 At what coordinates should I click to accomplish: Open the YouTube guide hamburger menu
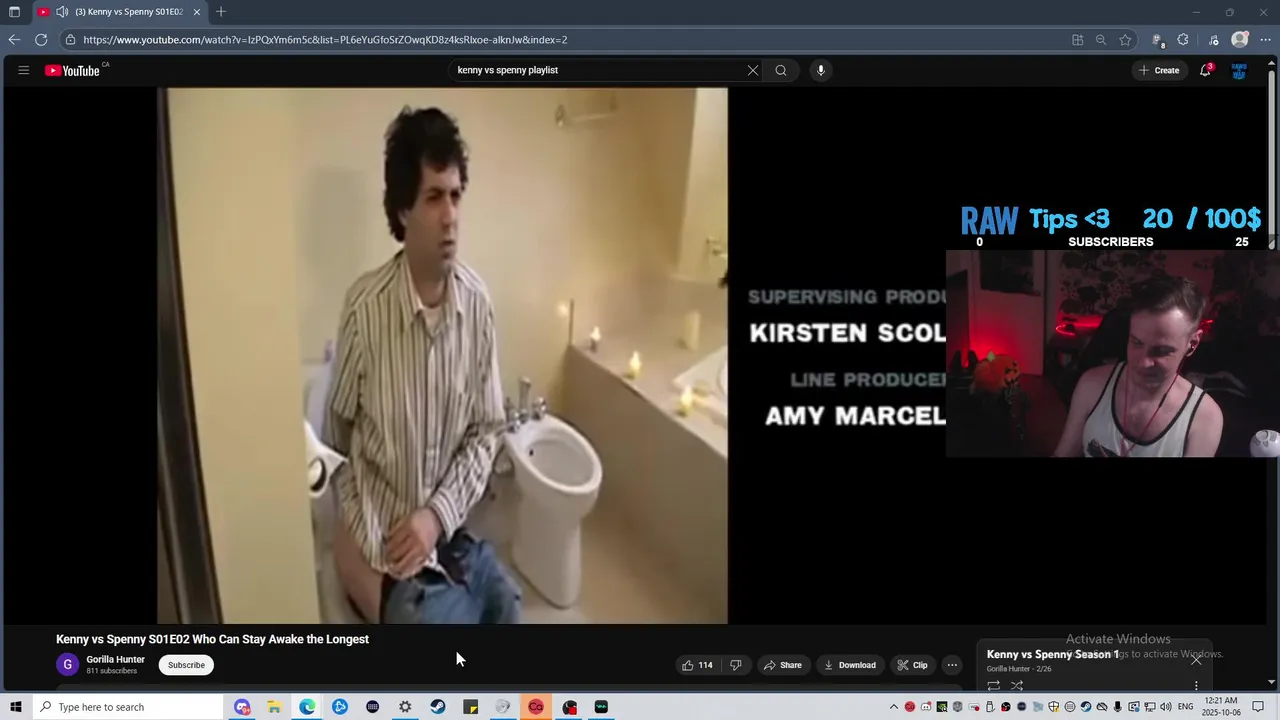(x=24, y=70)
